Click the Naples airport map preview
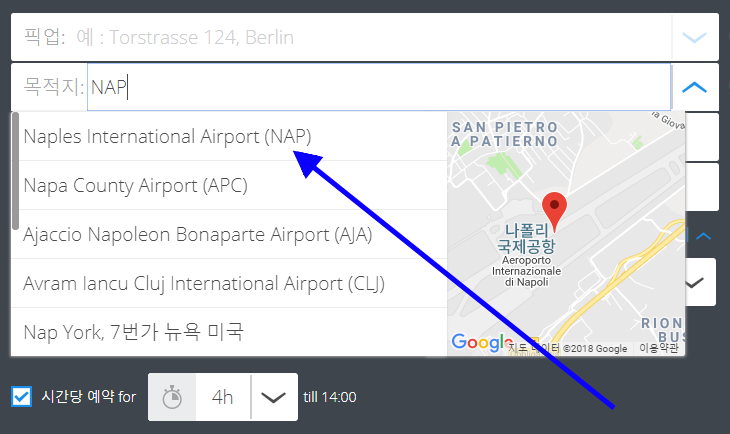Screen dimensions: 730x434 566,234
